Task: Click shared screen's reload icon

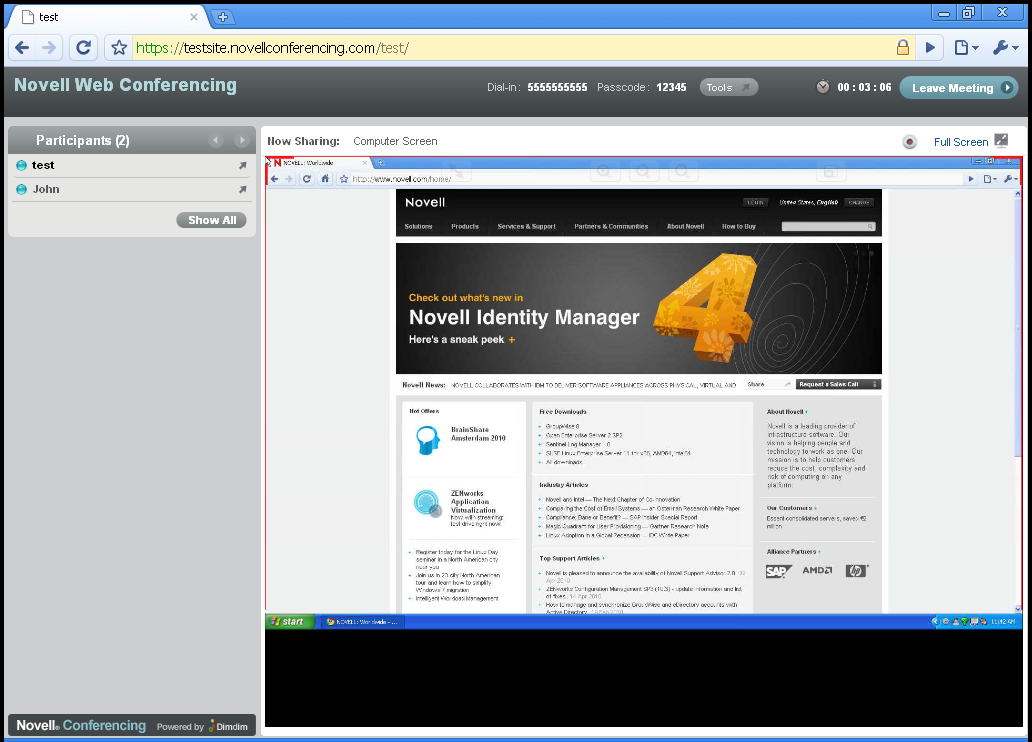Action: point(307,178)
